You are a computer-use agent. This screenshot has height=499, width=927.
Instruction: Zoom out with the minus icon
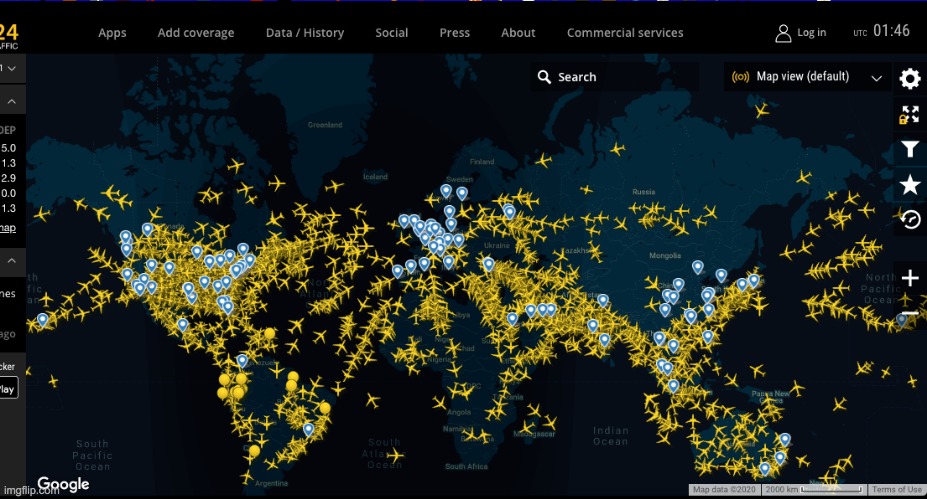point(910,313)
